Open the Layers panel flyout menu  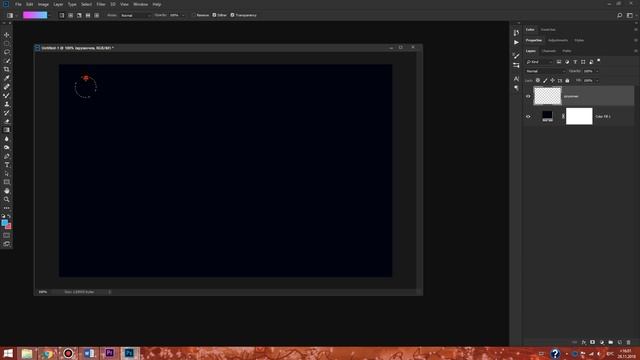pos(636,51)
